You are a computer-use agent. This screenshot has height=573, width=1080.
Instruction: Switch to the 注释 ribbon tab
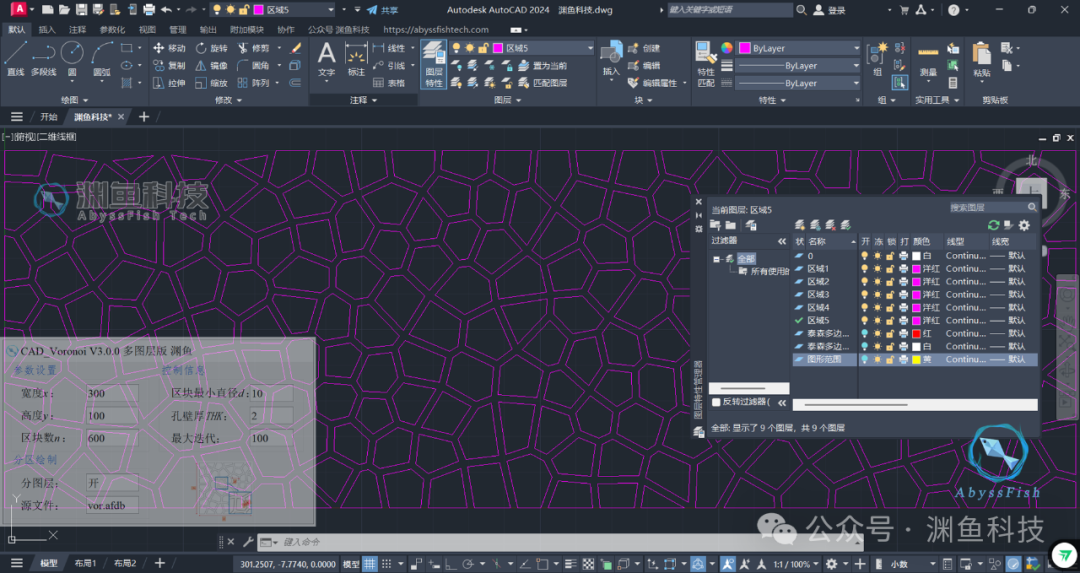pos(77,30)
